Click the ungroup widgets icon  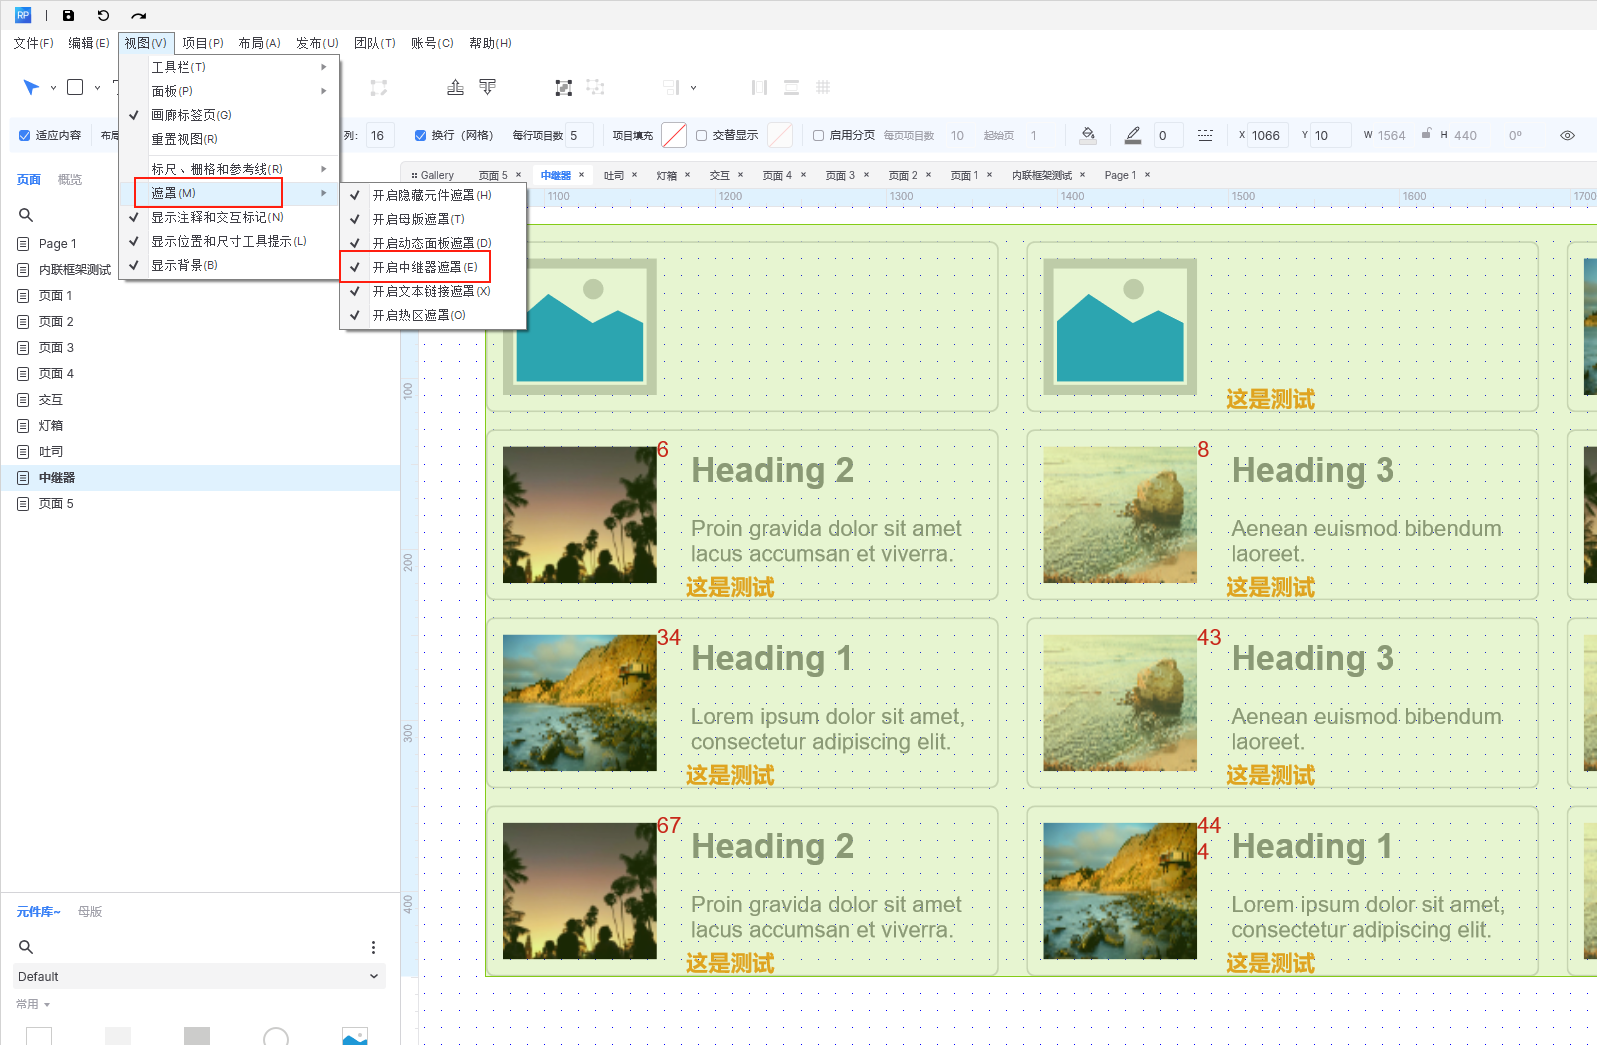click(x=596, y=87)
